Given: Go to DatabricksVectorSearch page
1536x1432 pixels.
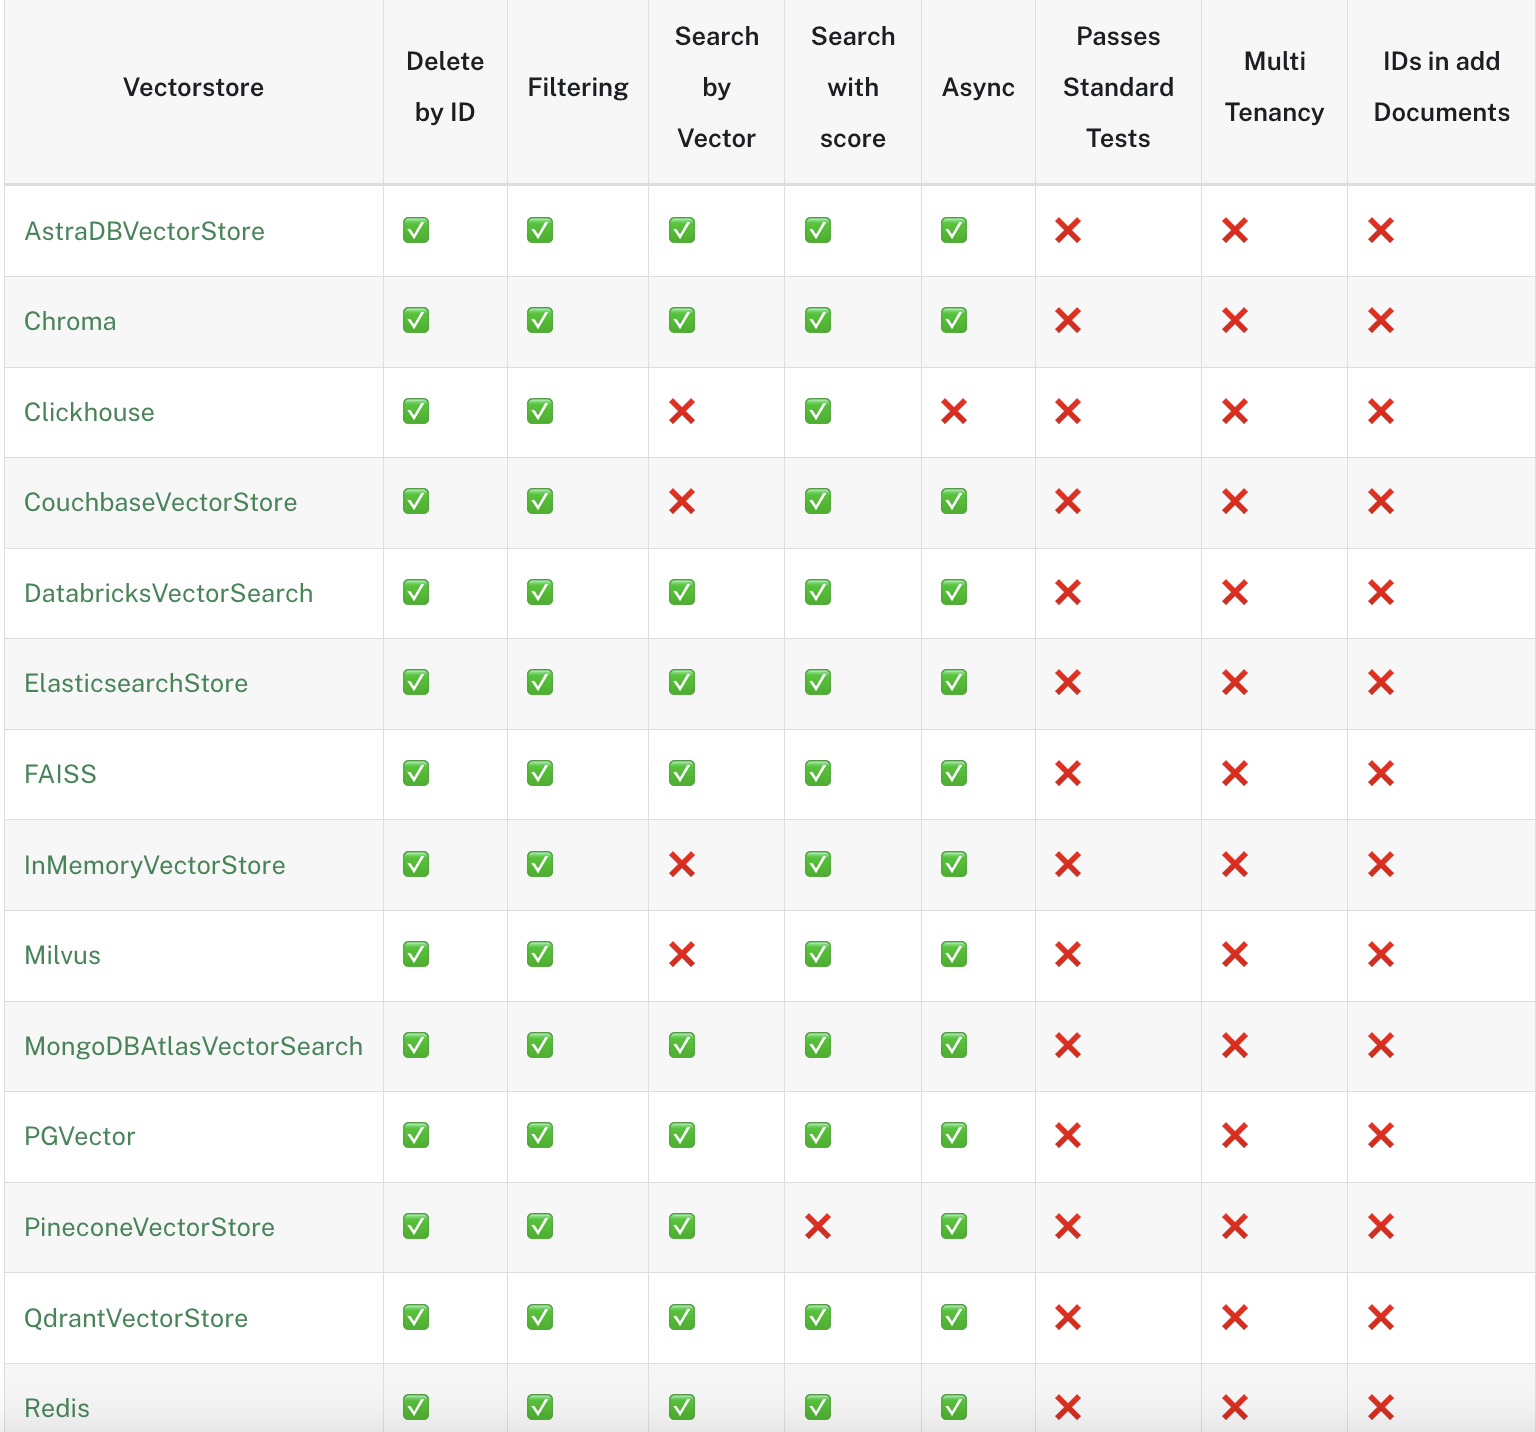Looking at the screenshot, I should click(x=168, y=593).
